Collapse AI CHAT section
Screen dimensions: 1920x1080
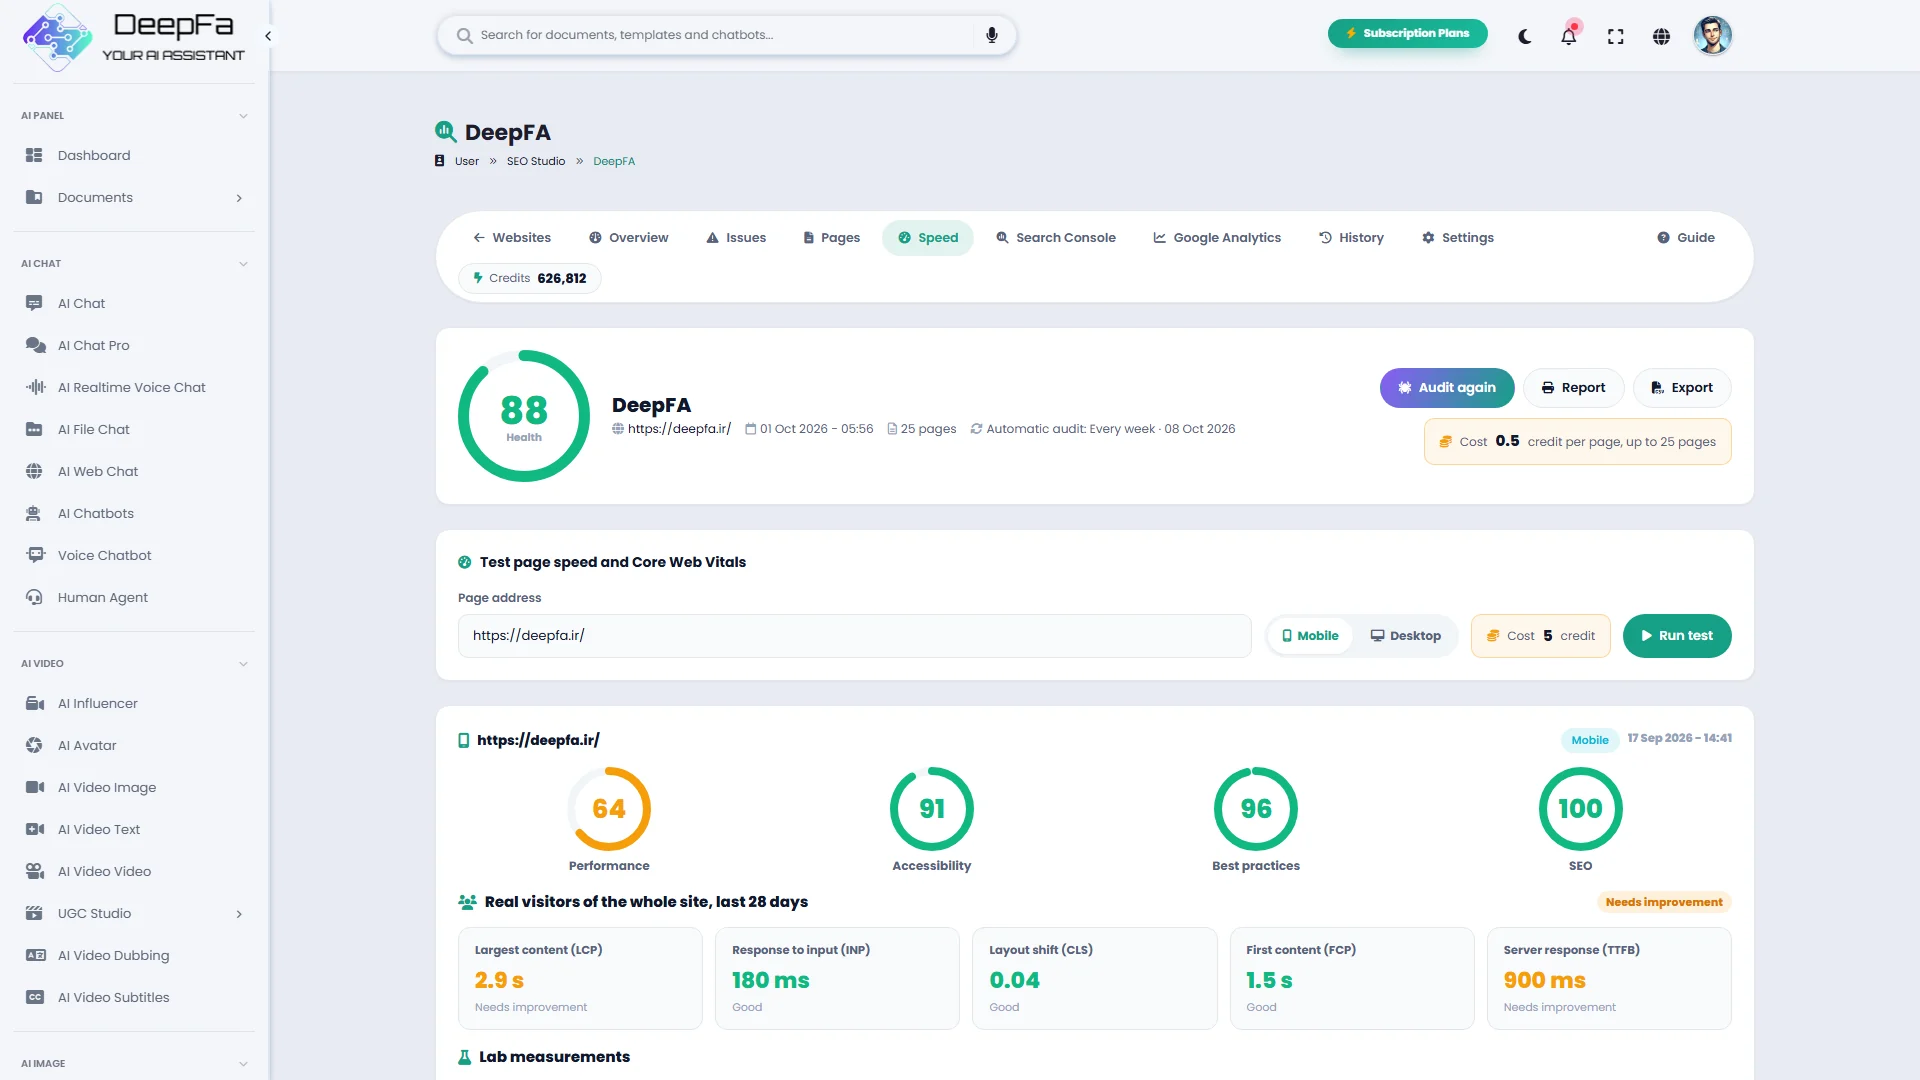pos(243,264)
